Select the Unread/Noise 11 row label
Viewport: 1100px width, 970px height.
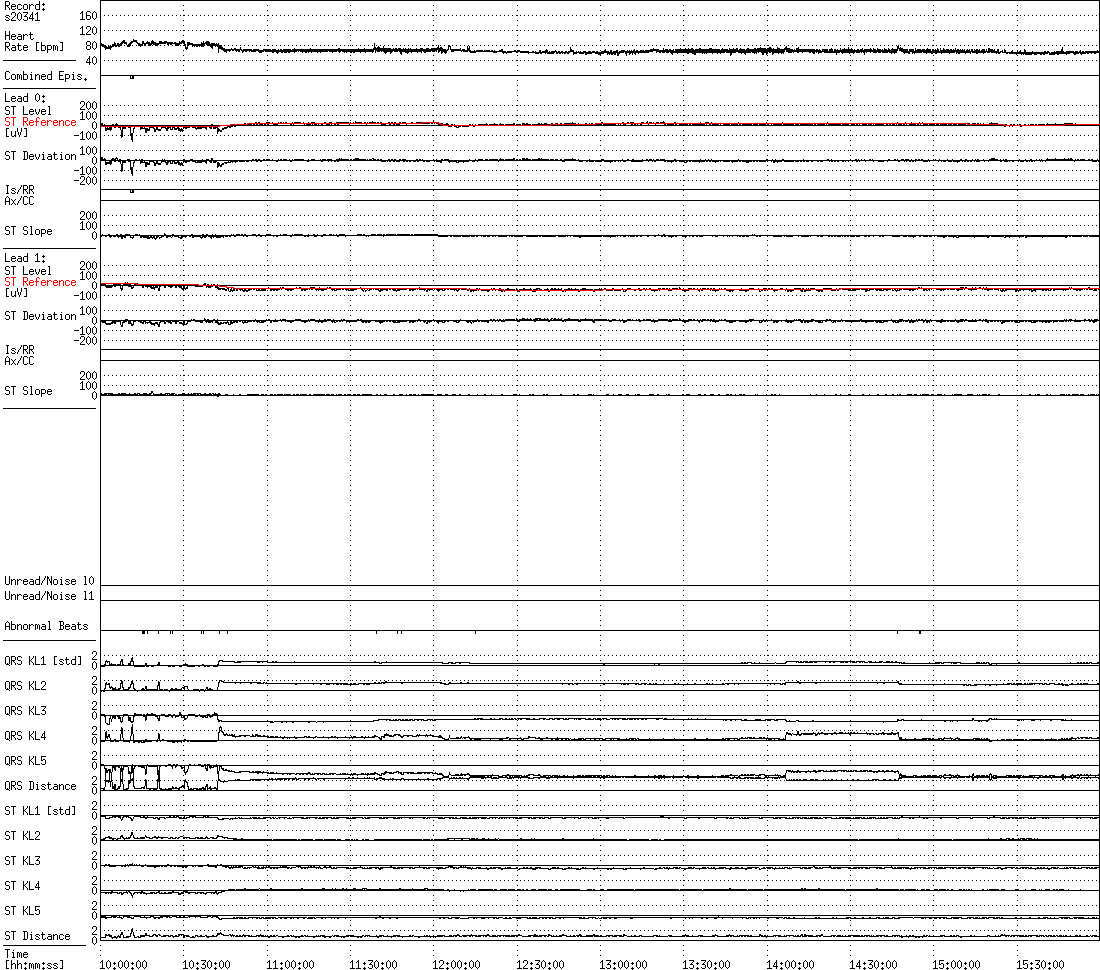(49, 596)
